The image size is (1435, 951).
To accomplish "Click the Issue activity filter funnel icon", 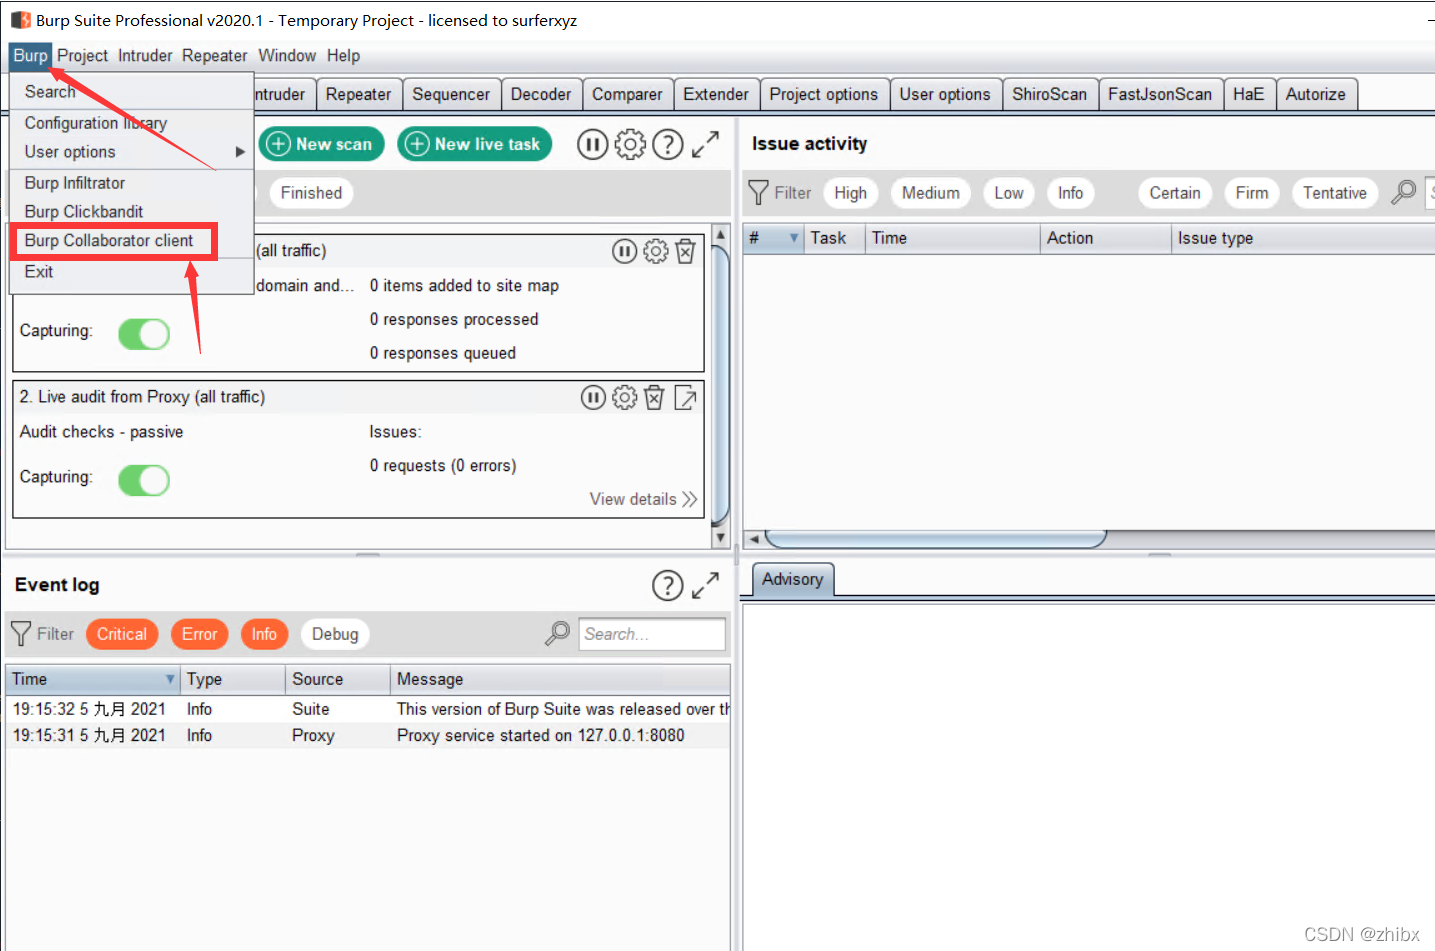I will pyautogui.click(x=759, y=193).
